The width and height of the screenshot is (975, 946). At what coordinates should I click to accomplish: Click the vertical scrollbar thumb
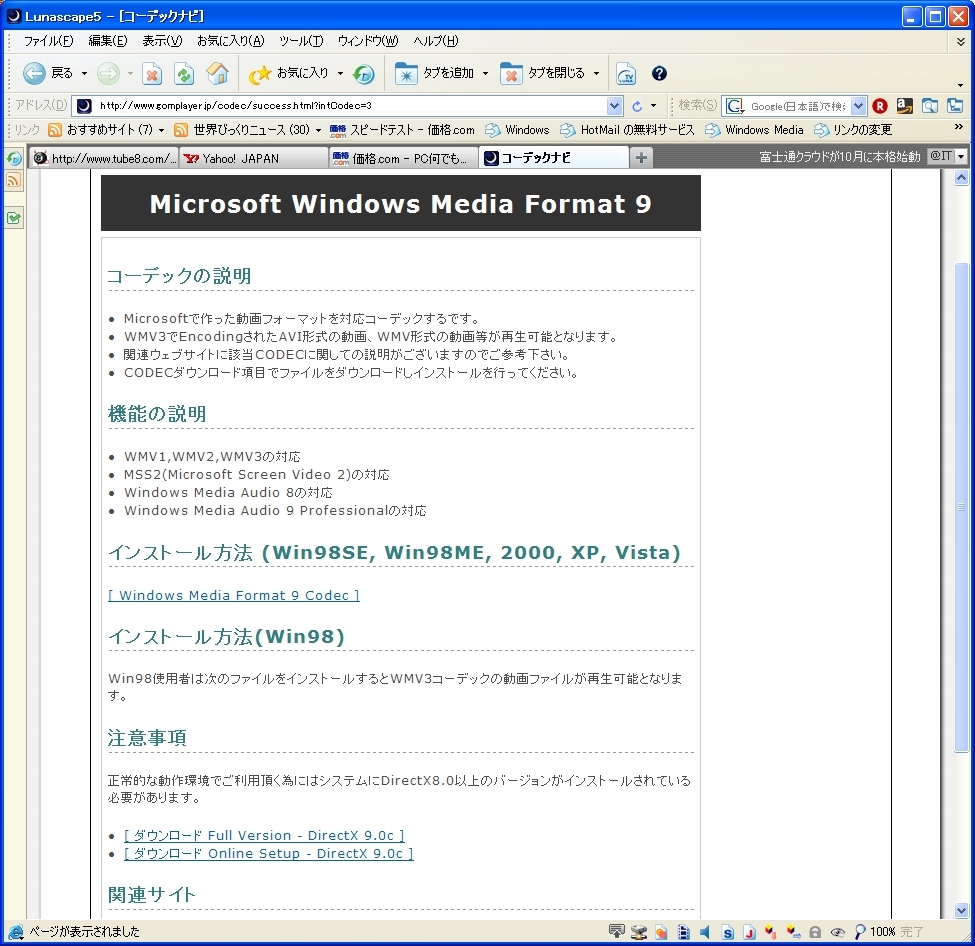[x=961, y=507]
